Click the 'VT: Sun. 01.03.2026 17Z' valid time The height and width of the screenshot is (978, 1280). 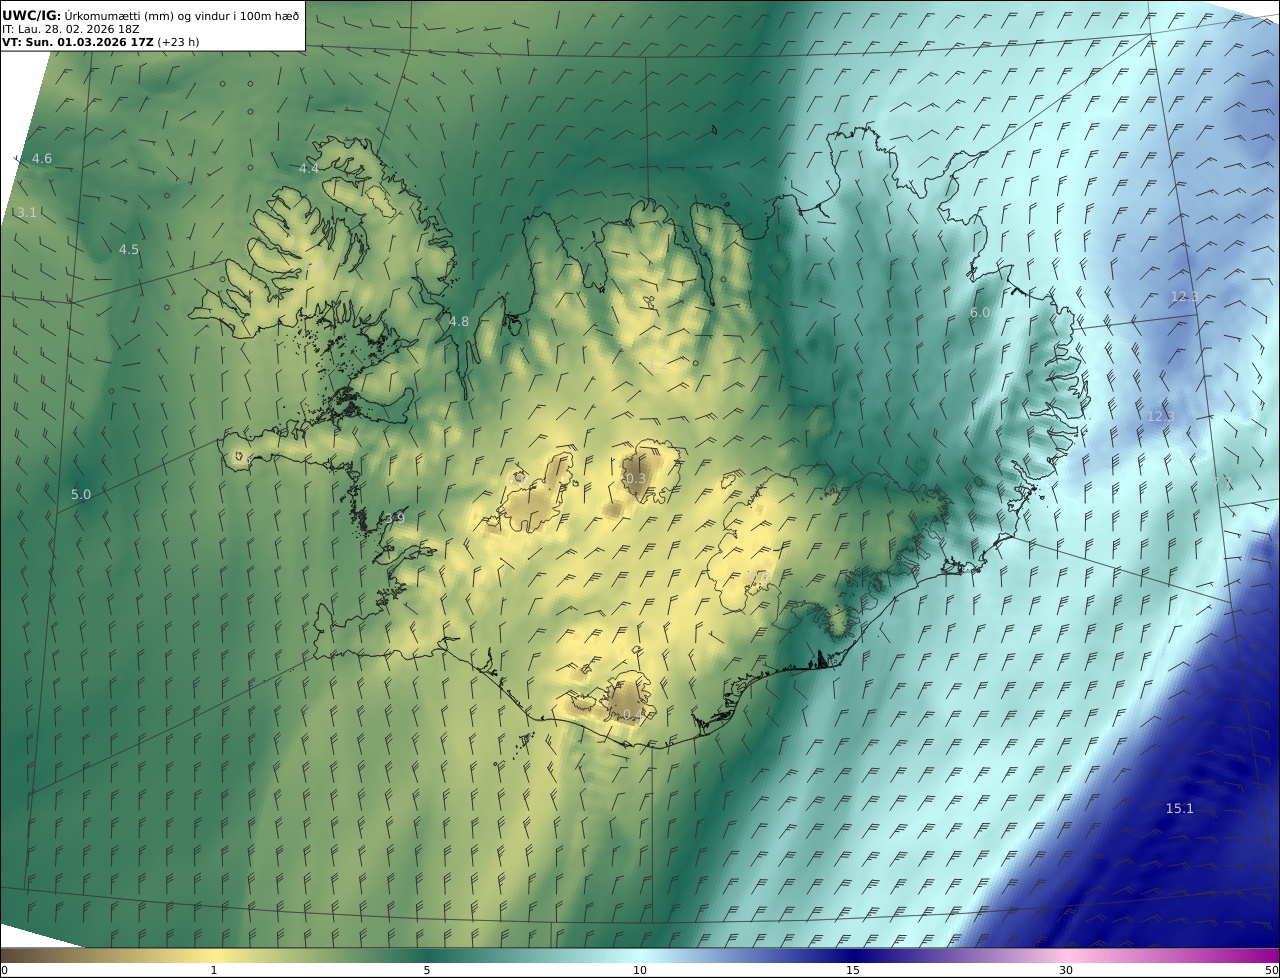tap(77, 42)
